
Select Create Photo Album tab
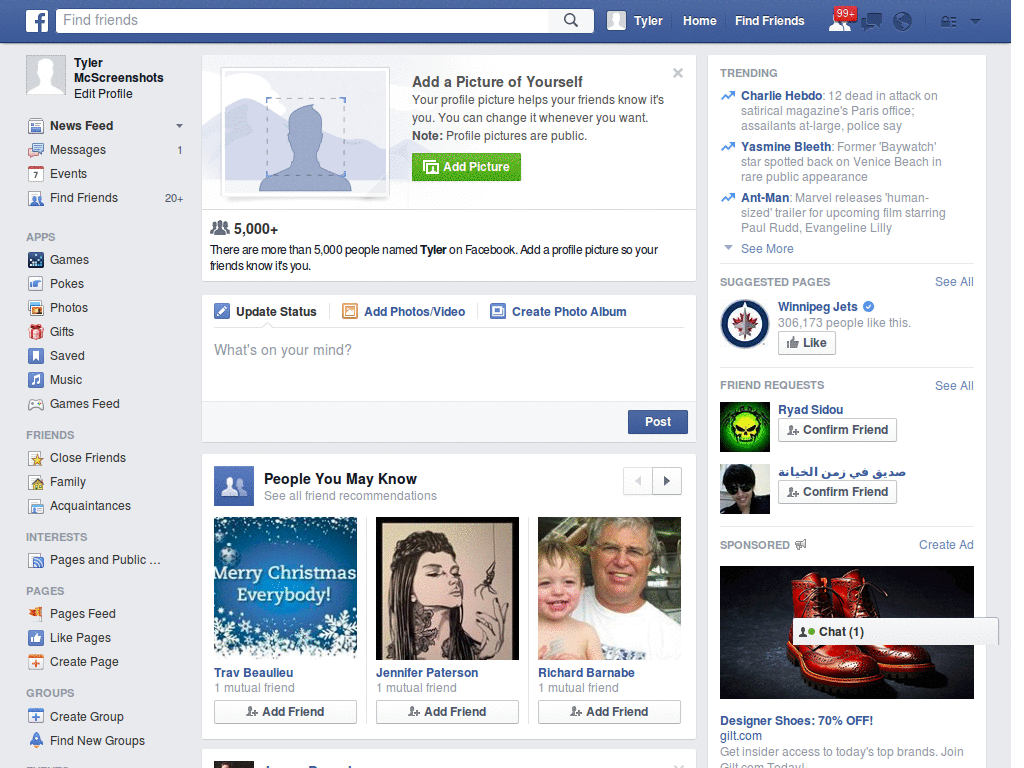558,312
